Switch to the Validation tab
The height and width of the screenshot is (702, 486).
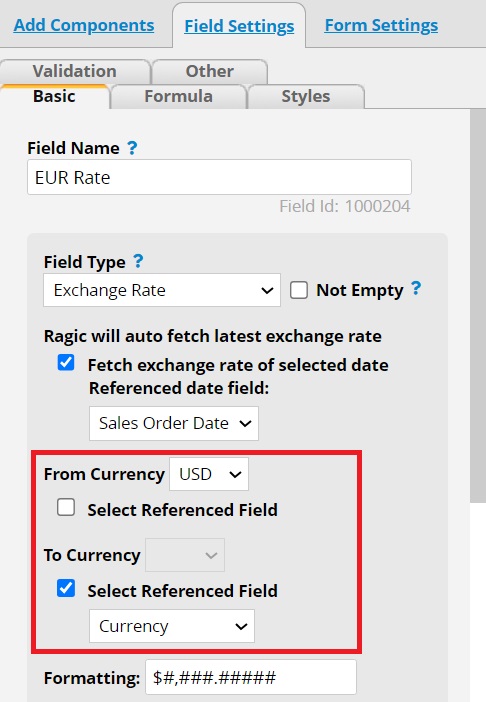(x=75, y=71)
